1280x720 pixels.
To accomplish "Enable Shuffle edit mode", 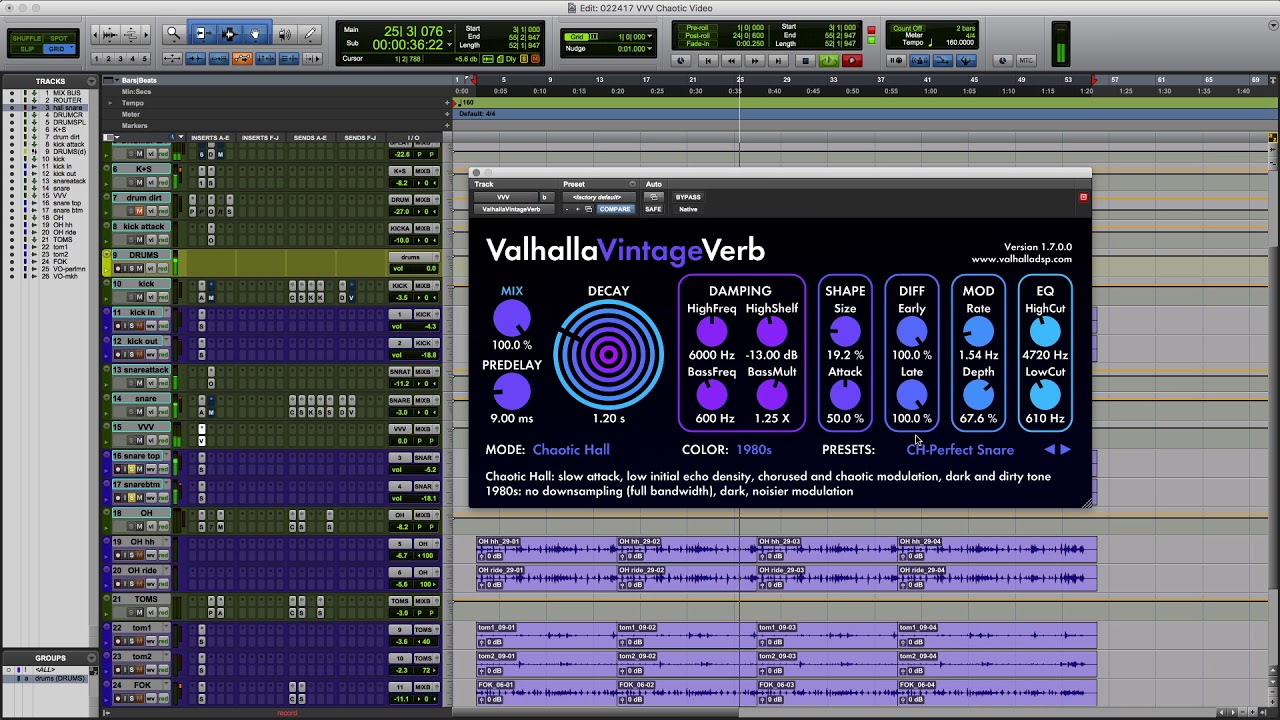I will pos(27,39).
